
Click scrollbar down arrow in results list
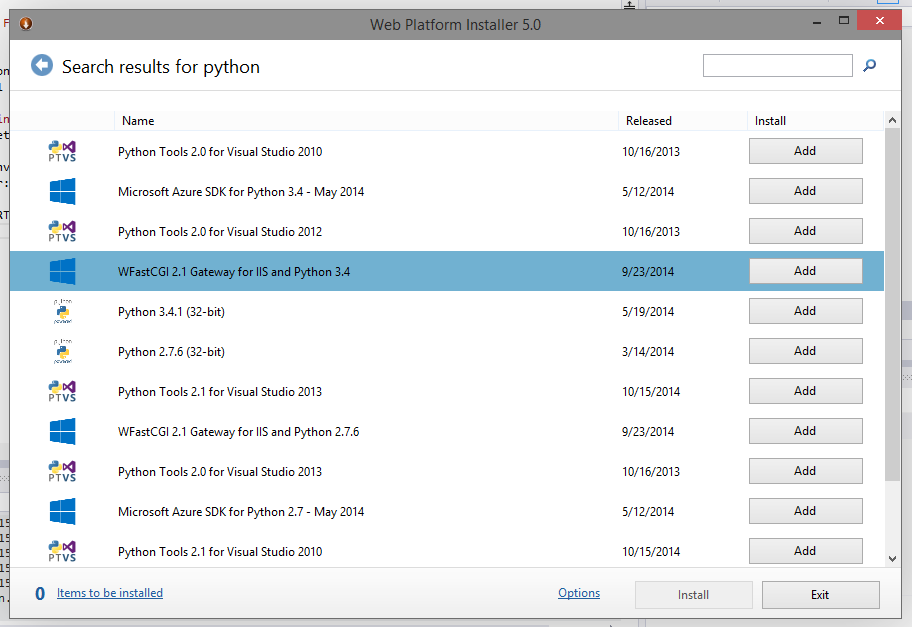[x=892, y=559]
